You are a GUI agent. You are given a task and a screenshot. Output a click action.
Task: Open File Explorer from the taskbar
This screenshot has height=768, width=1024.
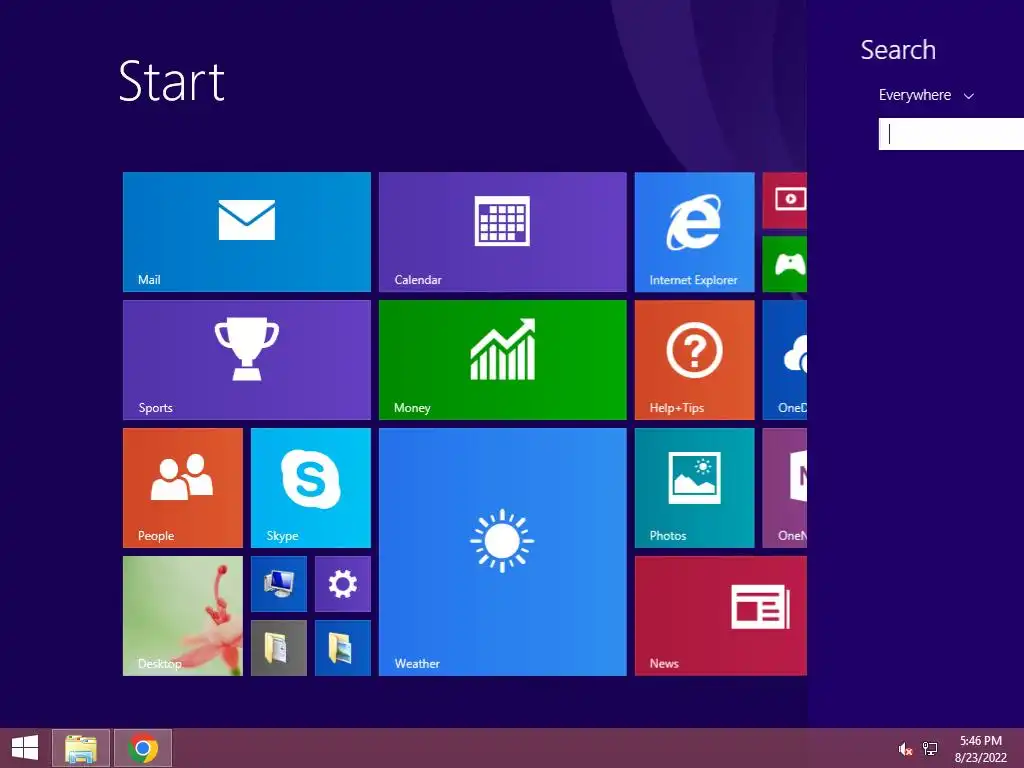pos(81,748)
